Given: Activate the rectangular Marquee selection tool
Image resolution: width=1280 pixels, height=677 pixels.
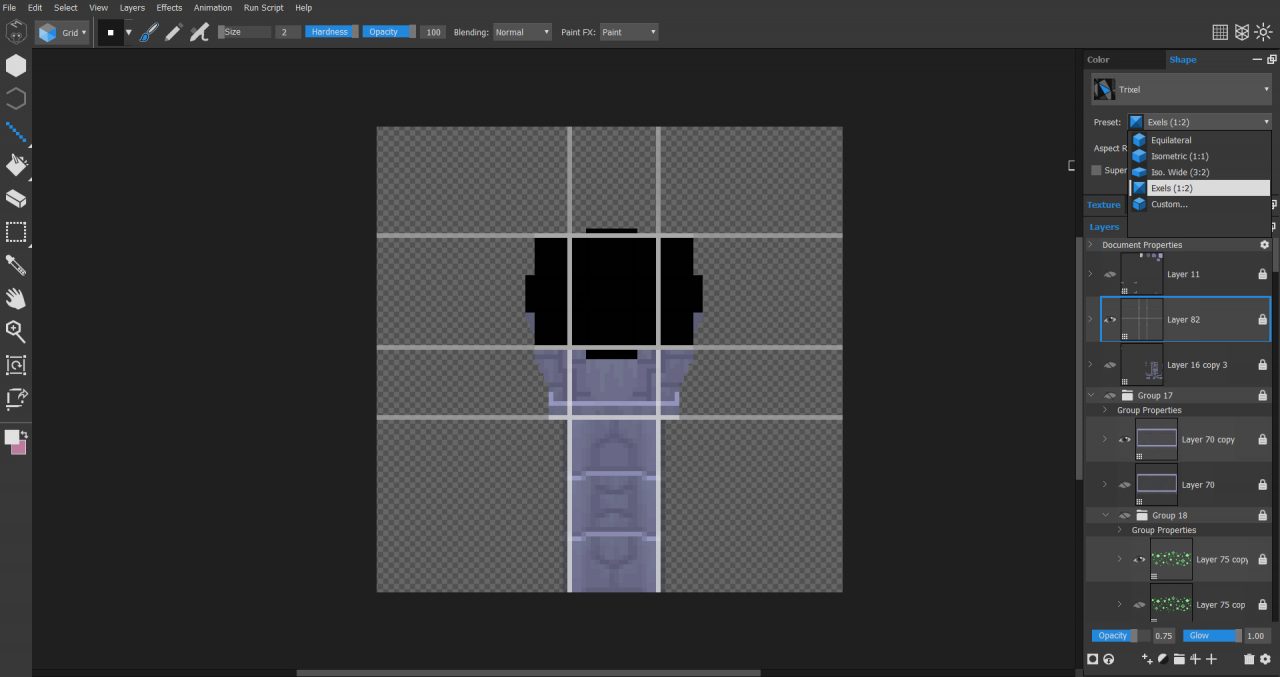Looking at the screenshot, I should 16,232.
